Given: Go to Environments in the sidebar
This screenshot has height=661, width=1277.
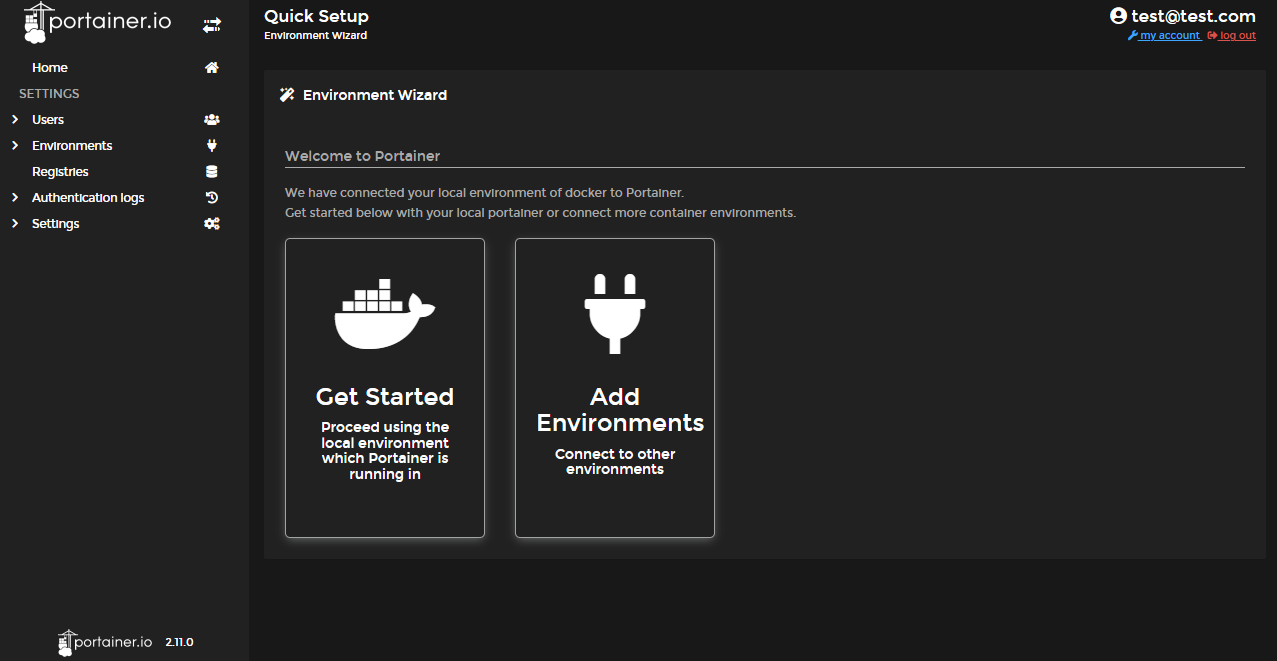Looking at the screenshot, I should click(x=72, y=146).
